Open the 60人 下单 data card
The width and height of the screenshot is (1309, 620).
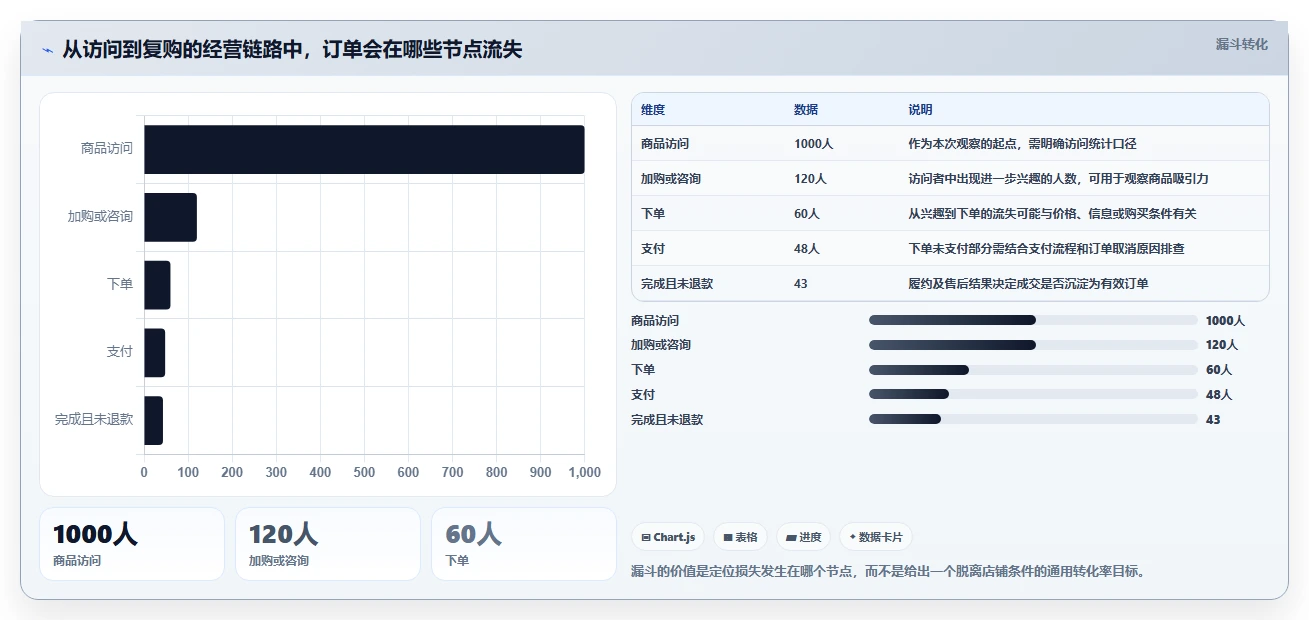click(524, 544)
